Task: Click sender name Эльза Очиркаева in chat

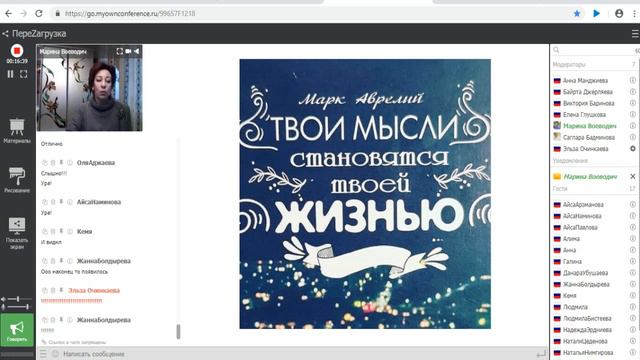Action: pyautogui.click(x=94, y=291)
